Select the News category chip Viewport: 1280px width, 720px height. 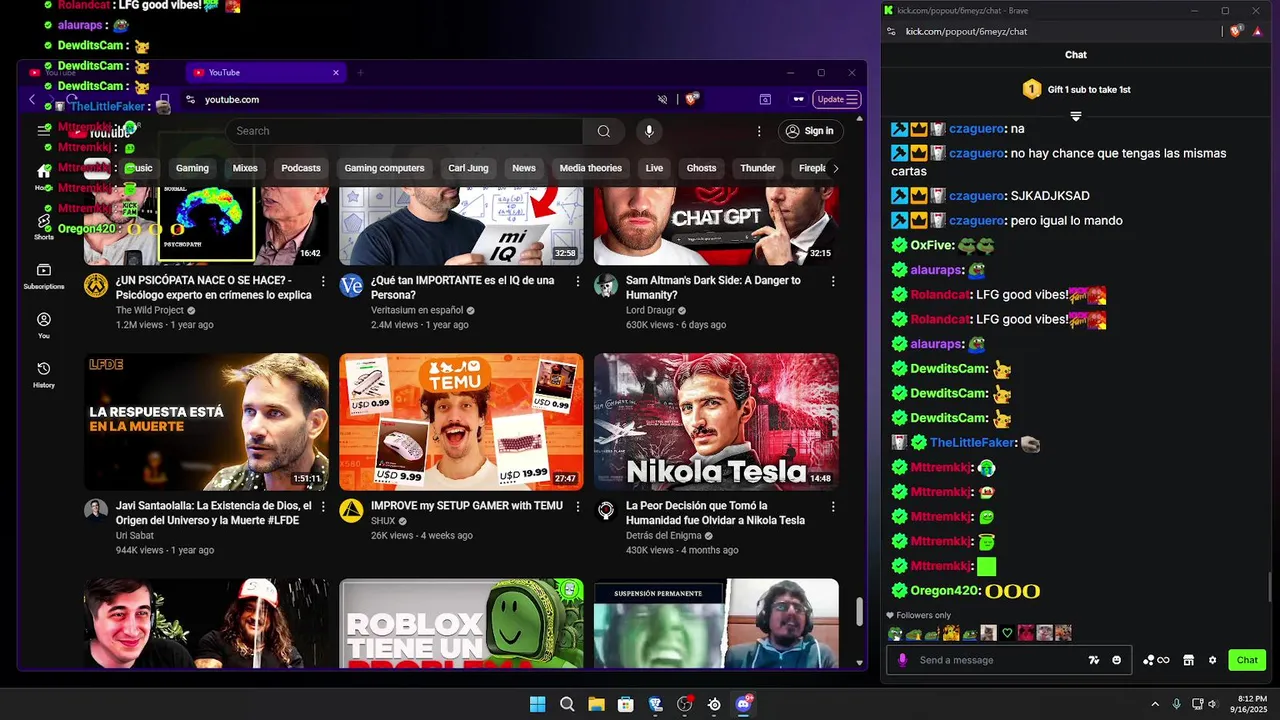[x=524, y=168]
